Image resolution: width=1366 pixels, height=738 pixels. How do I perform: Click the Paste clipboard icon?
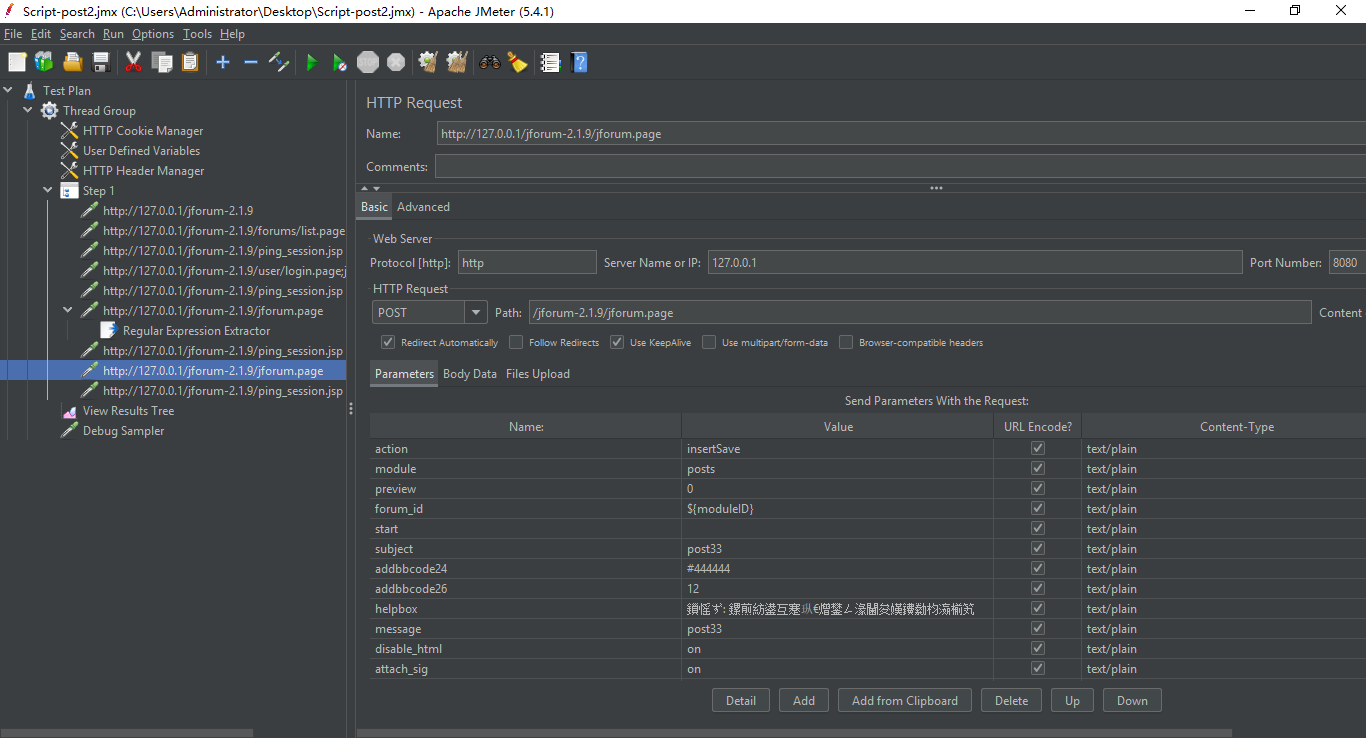[190, 62]
